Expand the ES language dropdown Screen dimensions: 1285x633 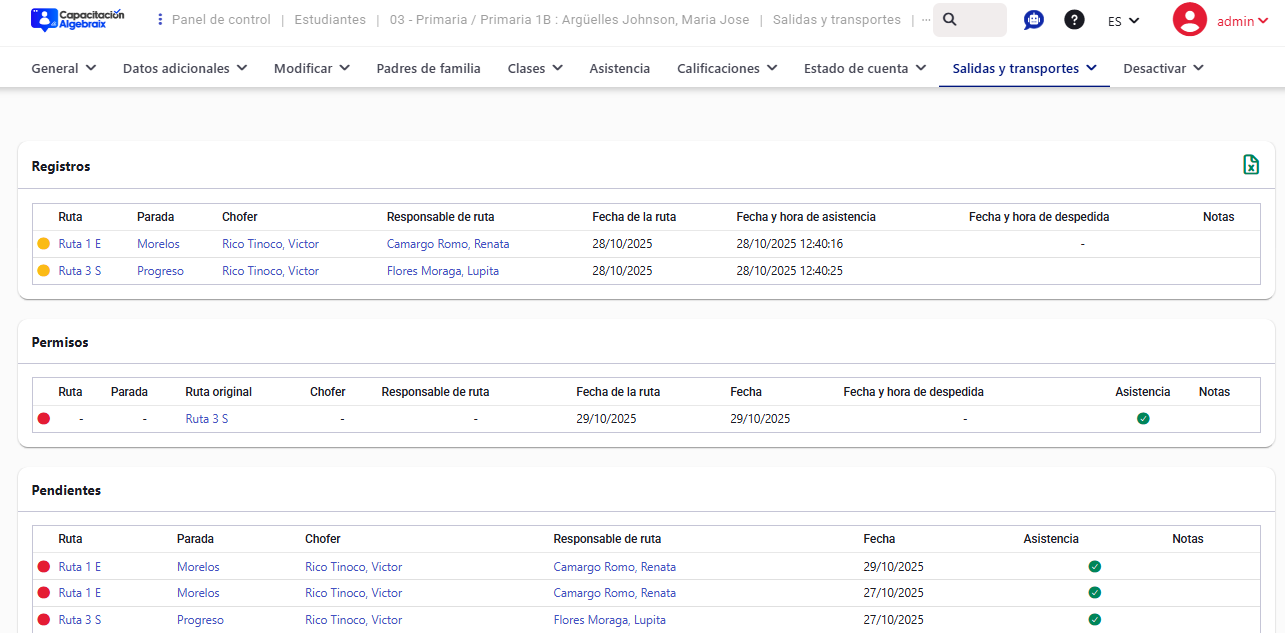(1123, 21)
